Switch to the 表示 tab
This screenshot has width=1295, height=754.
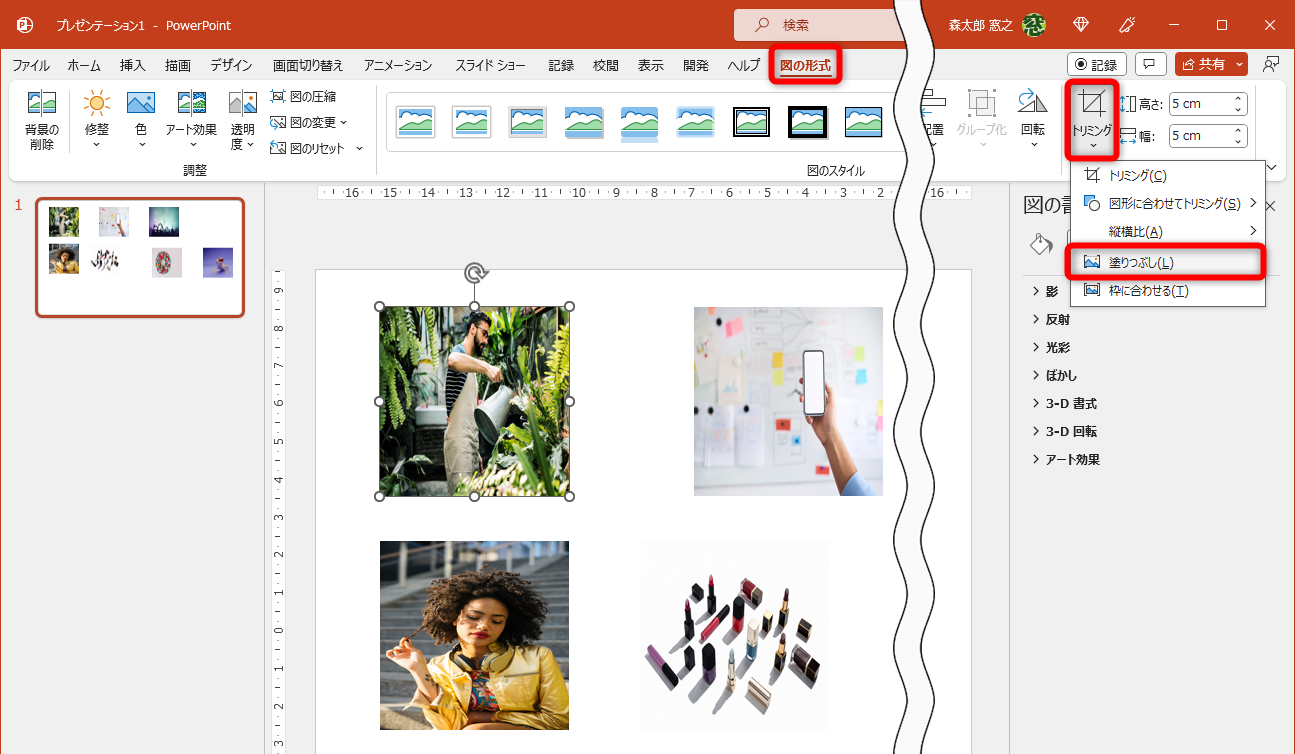coord(651,65)
